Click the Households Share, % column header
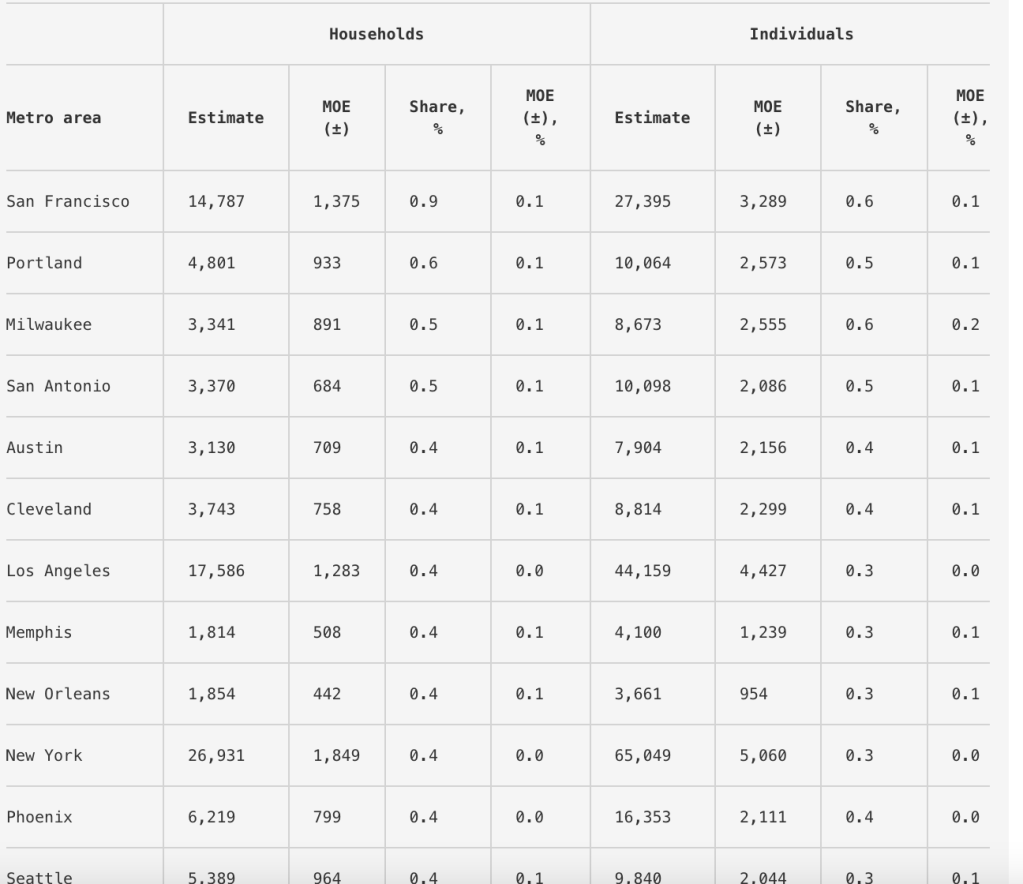This screenshot has height=884, width=1023. (x=437, y=118)
